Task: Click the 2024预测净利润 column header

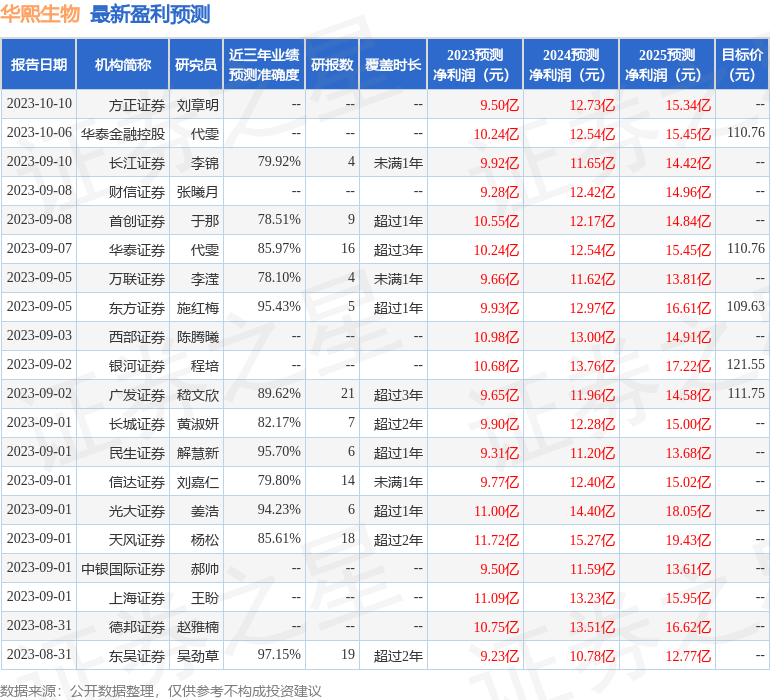Action: point(571,64)
